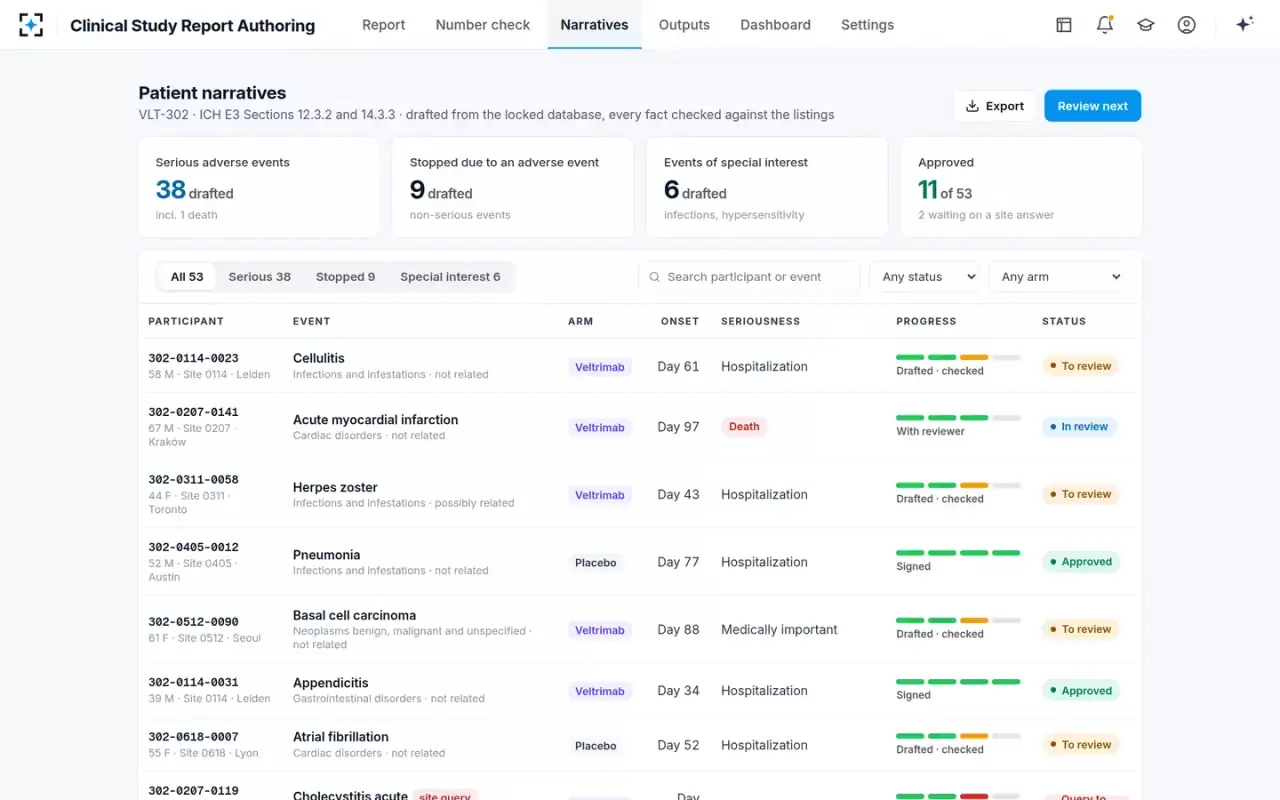
Task: Switch to the Number check tab
Action: [483, 25]
